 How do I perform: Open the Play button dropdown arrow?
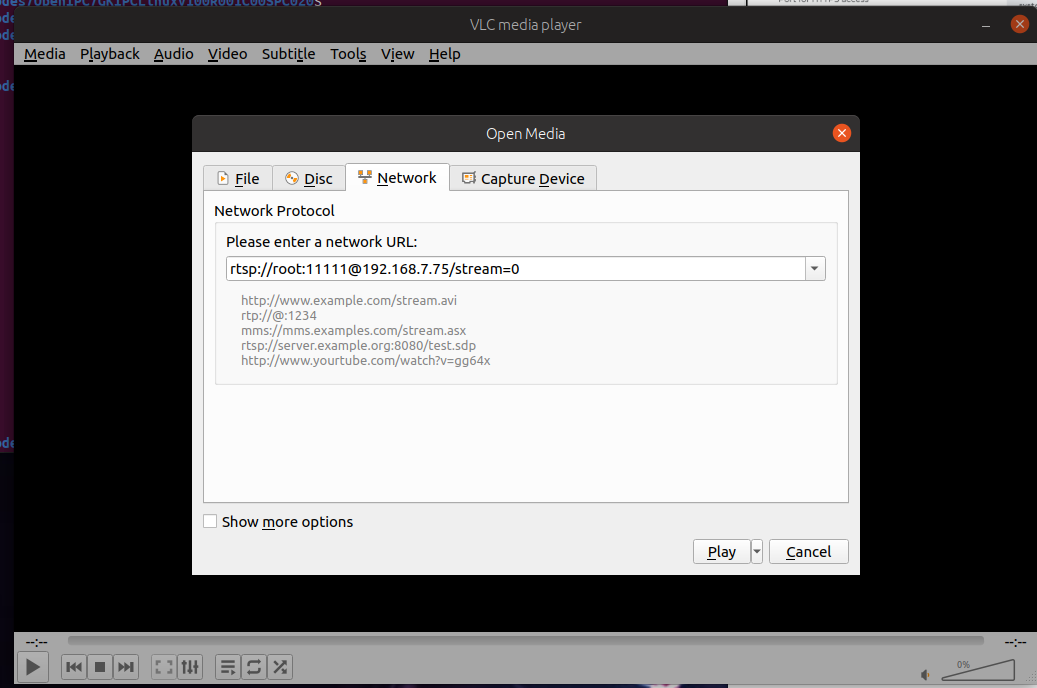757,552
